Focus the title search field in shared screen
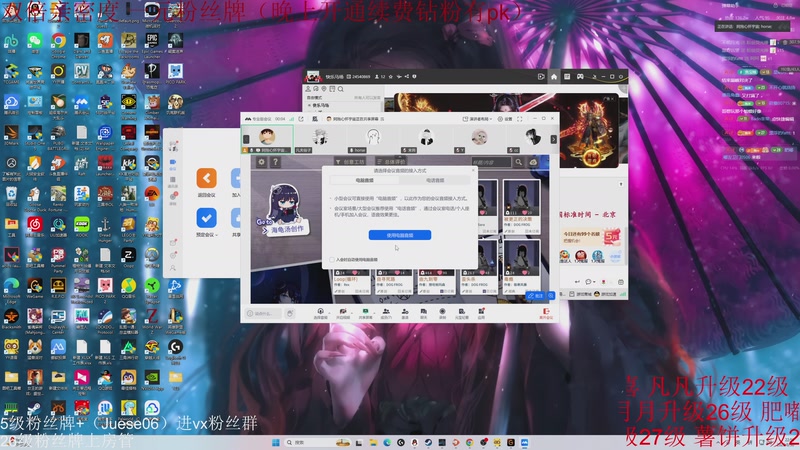Viewport: 800px width, 450px height. click(x=491, y=162)
